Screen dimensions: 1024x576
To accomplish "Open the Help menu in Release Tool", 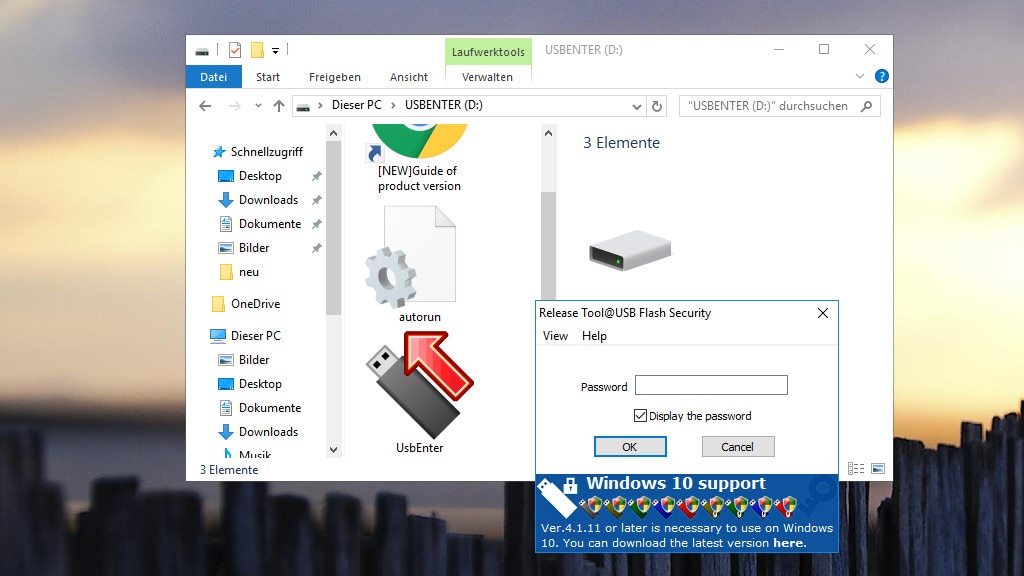I will tap(594, 336).
